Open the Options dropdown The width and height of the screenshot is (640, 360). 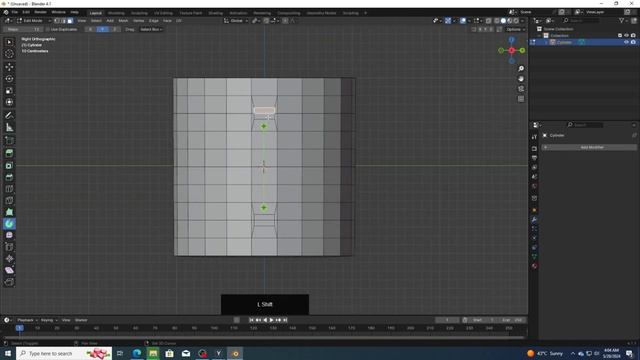point(515,29)
